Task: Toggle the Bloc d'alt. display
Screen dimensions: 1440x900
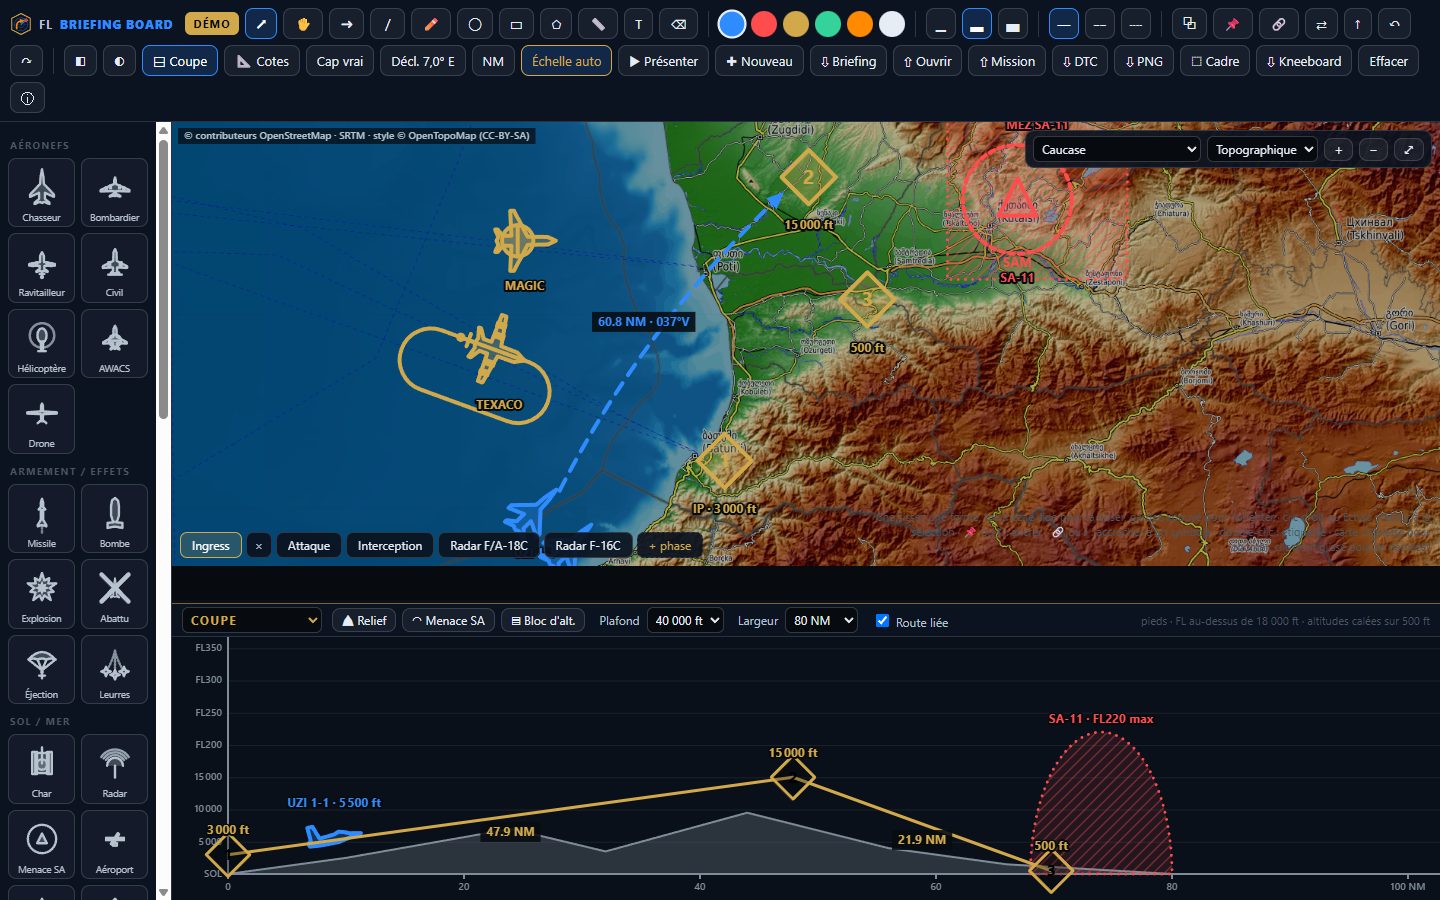Action: point(543,621)
